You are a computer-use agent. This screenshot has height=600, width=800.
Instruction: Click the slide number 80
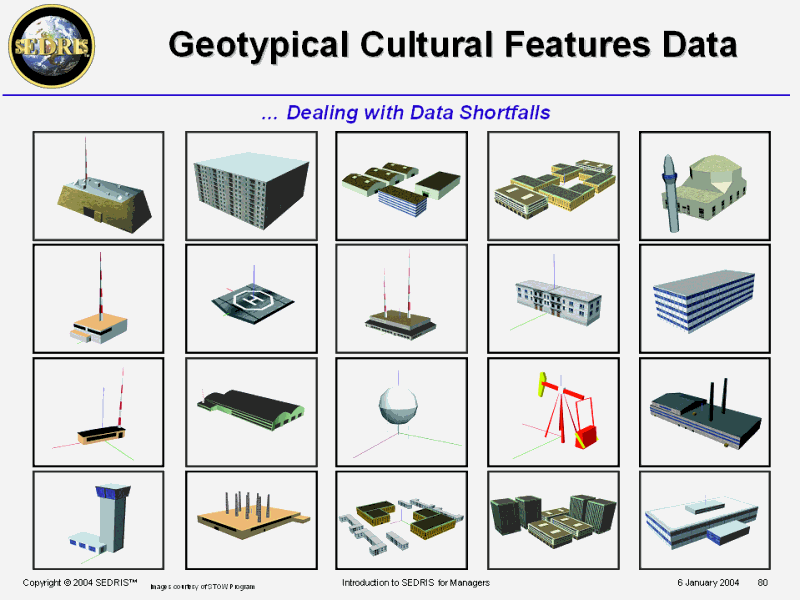(762, 582)
